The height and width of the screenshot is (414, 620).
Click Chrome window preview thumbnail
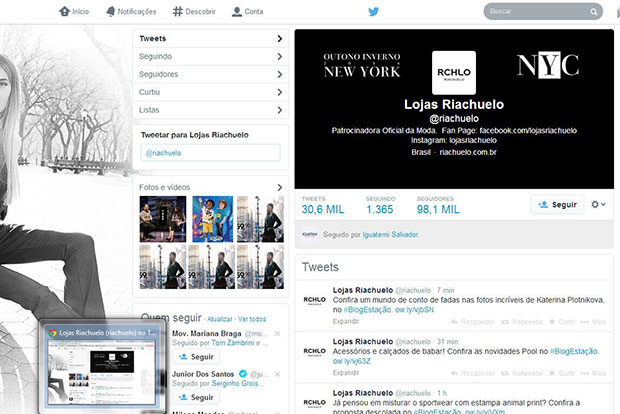tap(102, 372)
